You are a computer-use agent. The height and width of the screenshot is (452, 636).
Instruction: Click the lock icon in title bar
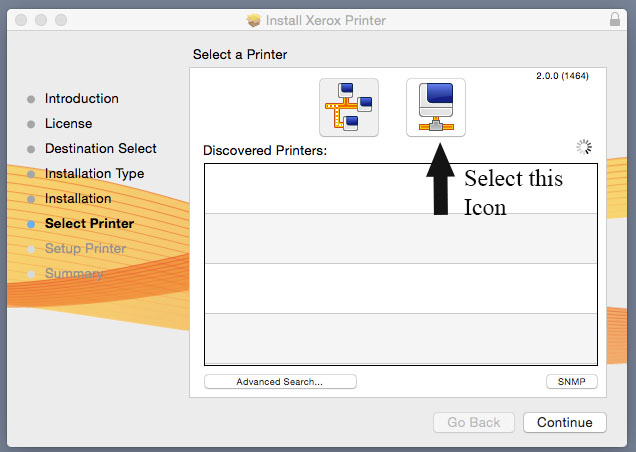click(x=614, y=20)
